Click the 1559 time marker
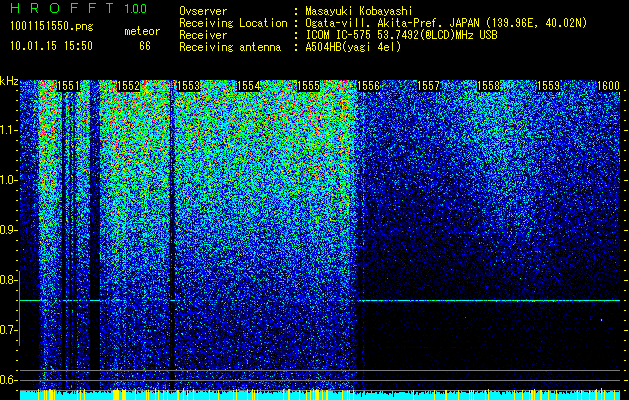The height and width of the screenshot is (400, 629). click(x=548, y=86)
